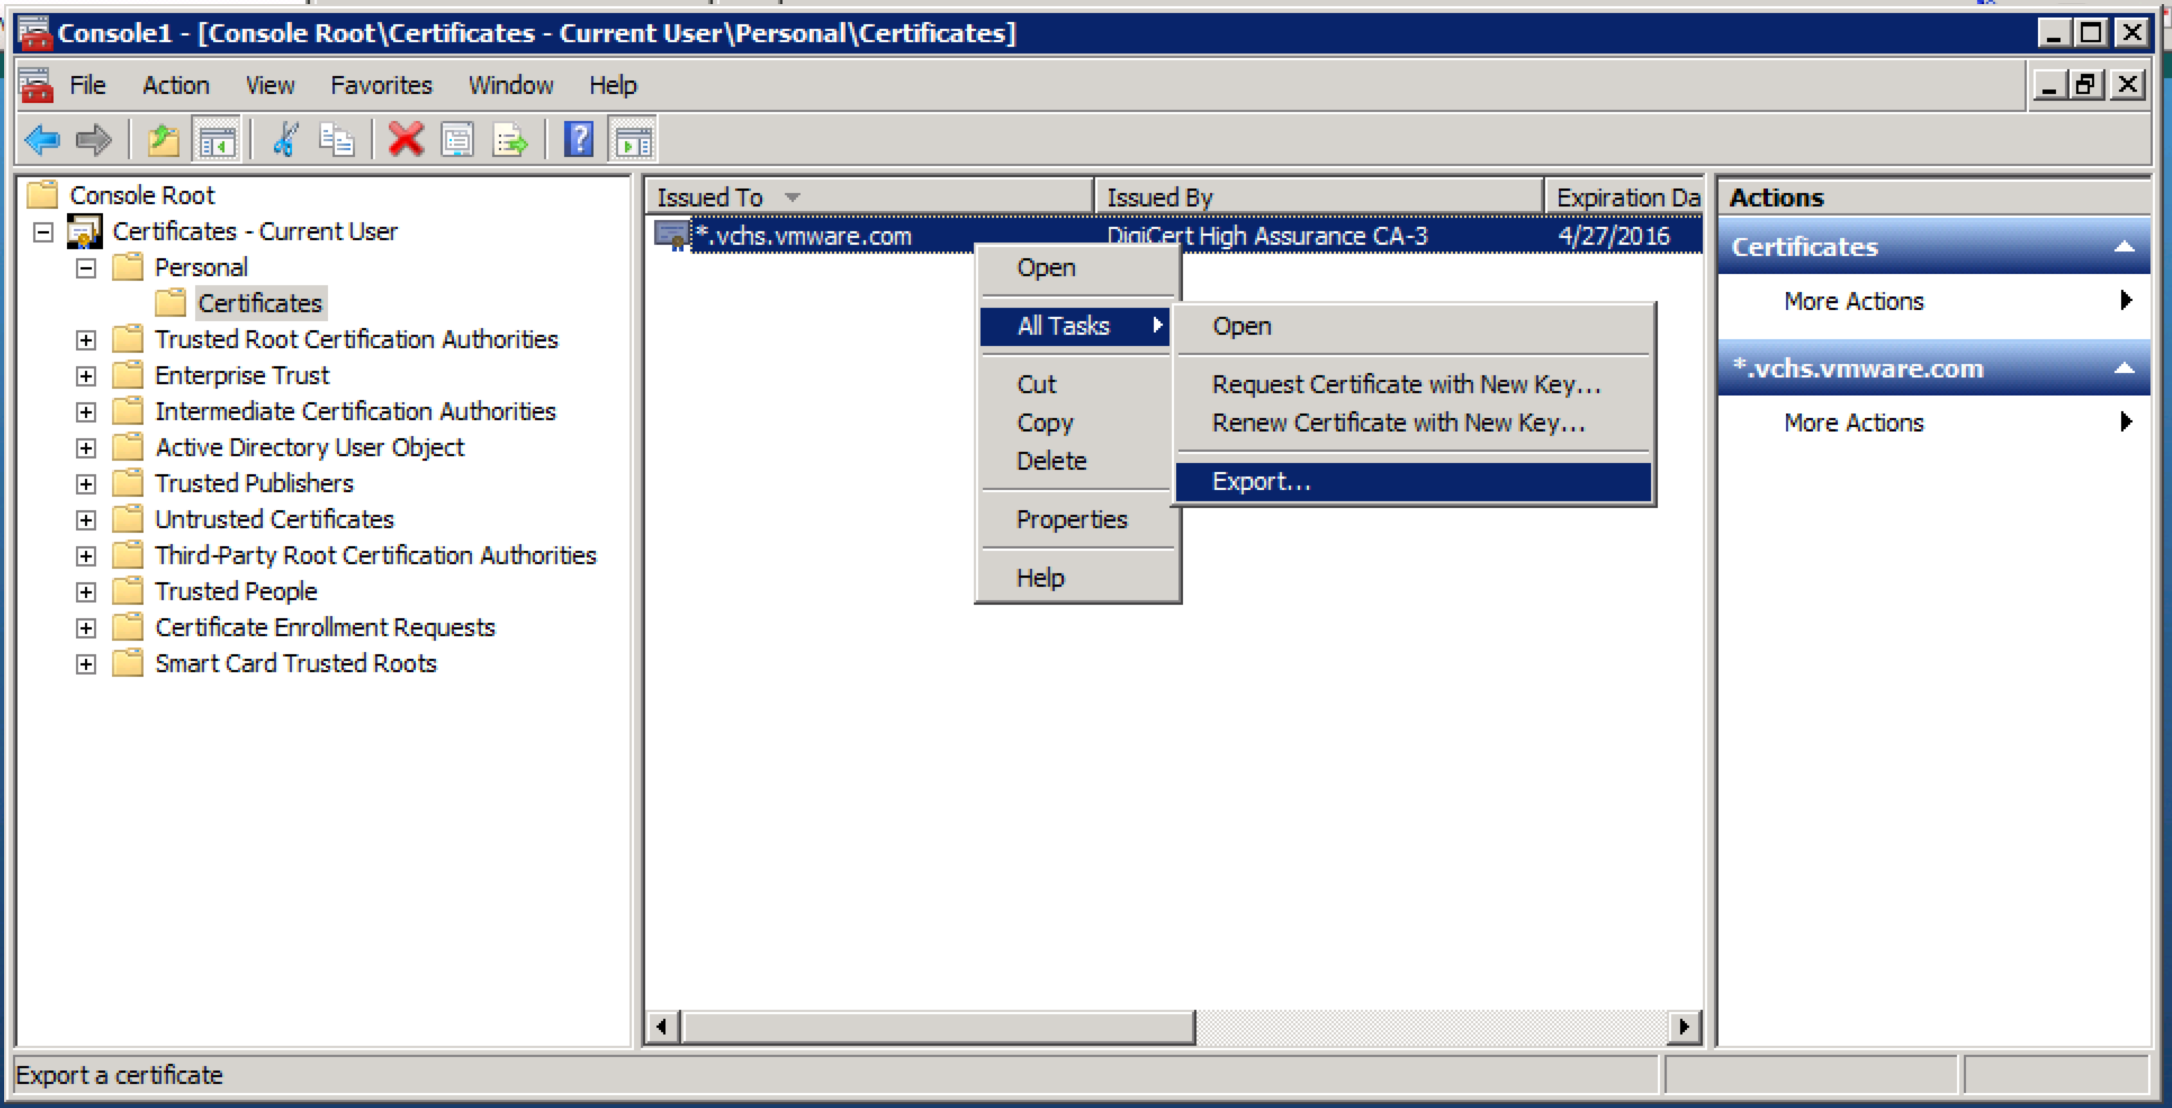Click the Back arrow toolbar icon
Screen dimensions: 2172x1108
tap(42, 140)
